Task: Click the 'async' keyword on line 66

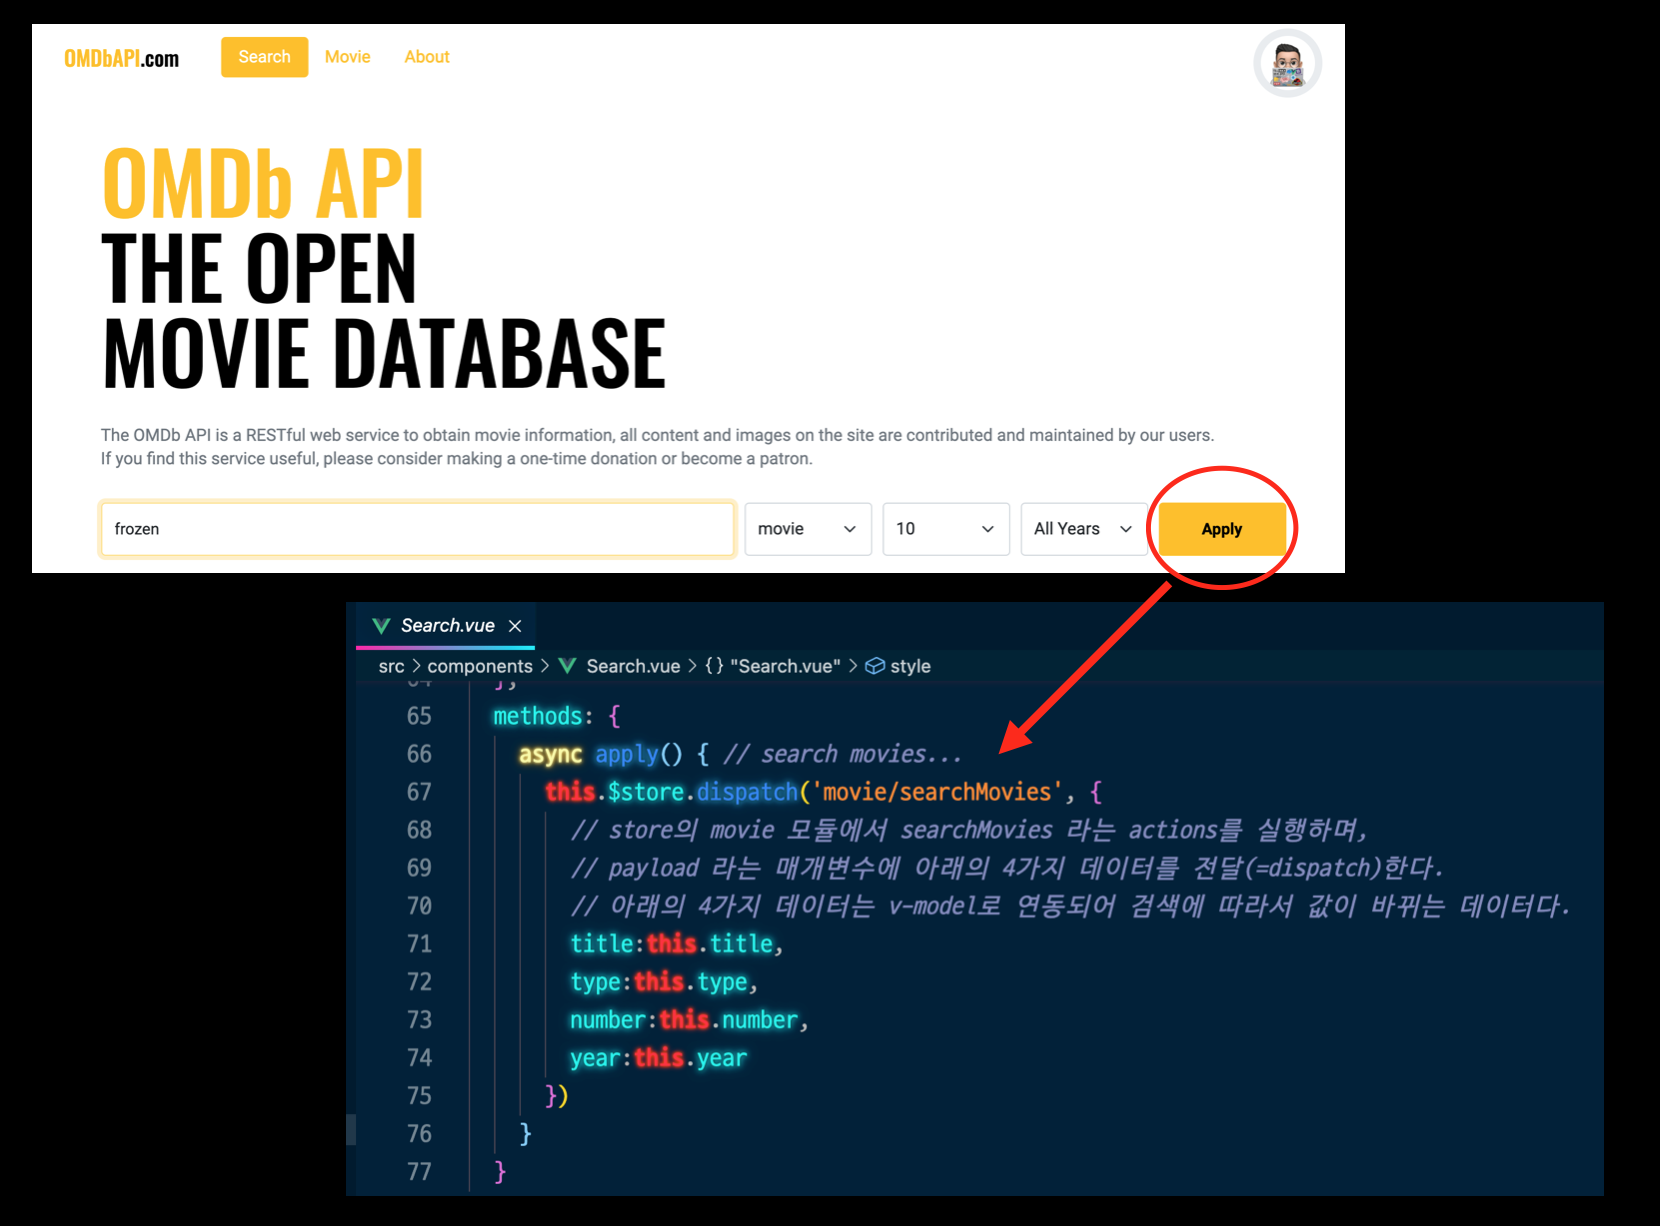Action: [x=550, y=754]
